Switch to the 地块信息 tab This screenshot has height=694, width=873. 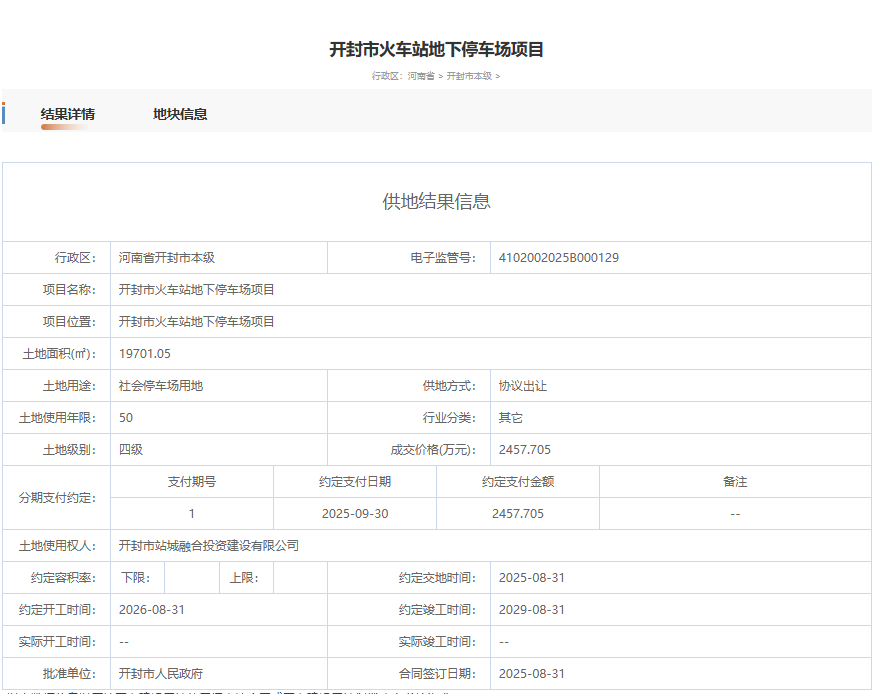coord(180,114)
